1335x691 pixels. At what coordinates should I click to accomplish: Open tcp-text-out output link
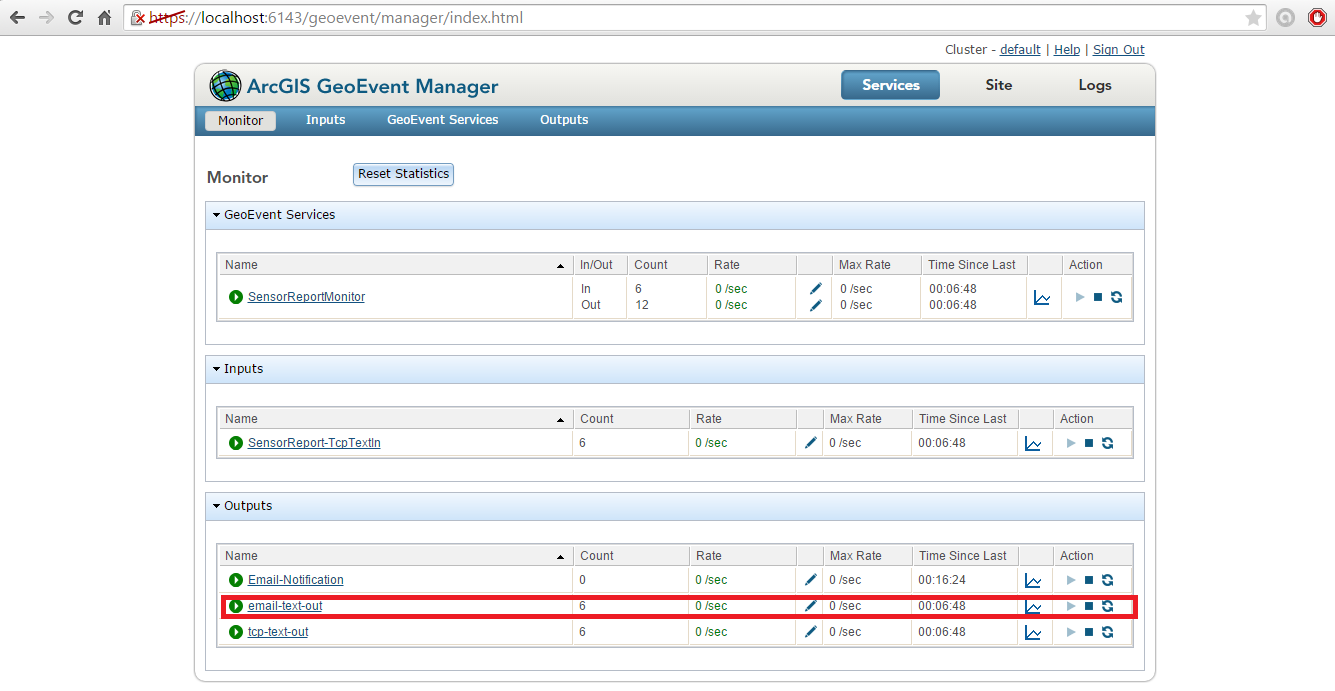(278, 632)
